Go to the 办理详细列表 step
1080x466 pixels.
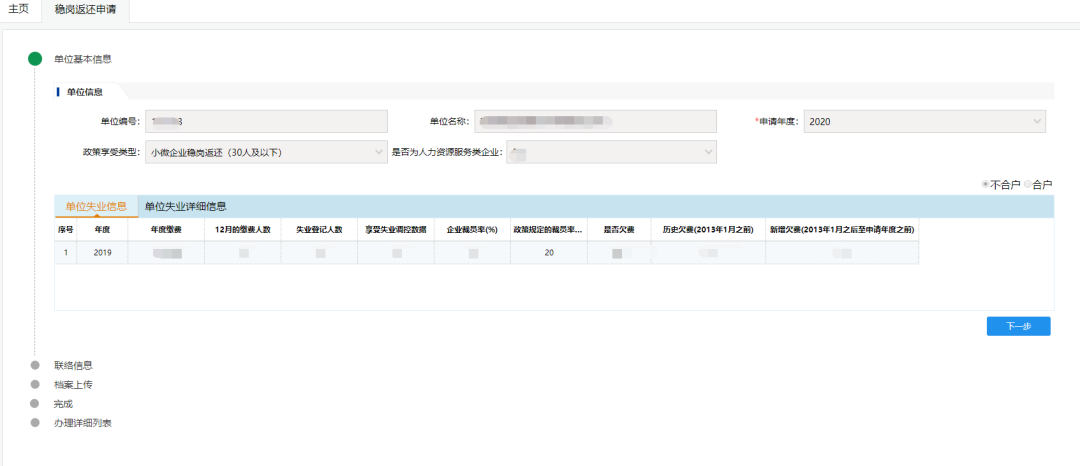coord(83,423)
